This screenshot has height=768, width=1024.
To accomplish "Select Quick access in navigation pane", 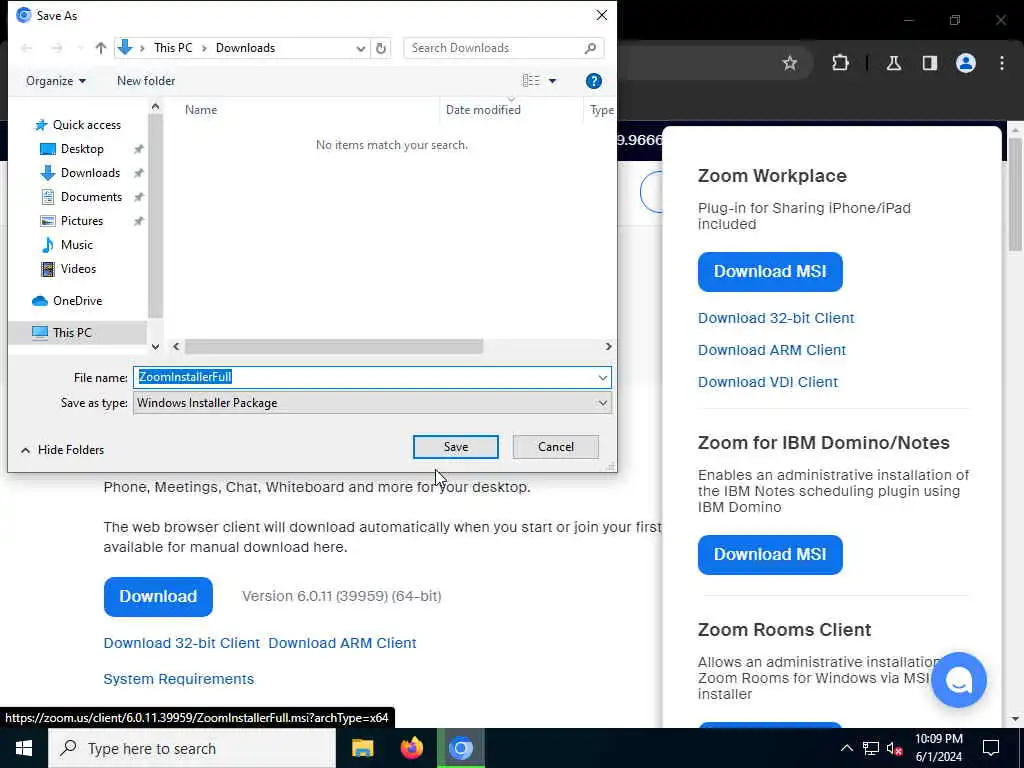I will coord(86,125).
